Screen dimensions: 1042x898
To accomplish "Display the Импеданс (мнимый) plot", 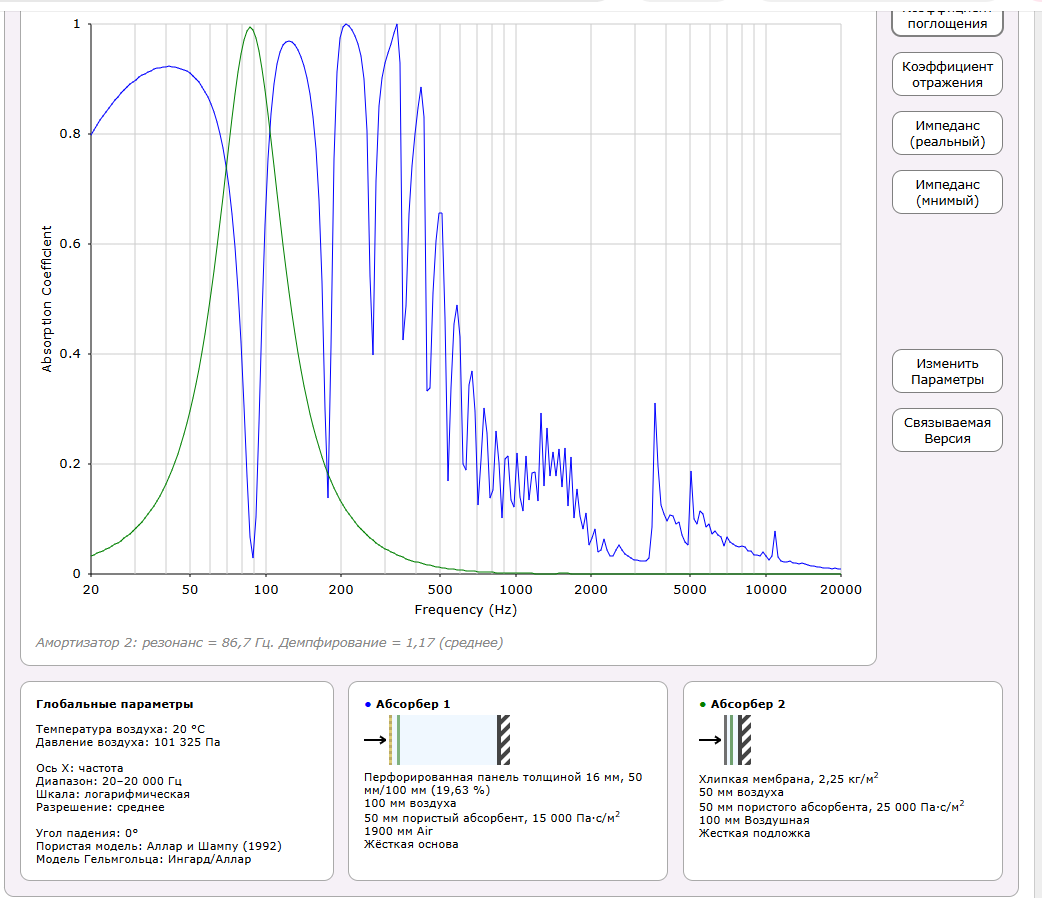I will 946,193.
